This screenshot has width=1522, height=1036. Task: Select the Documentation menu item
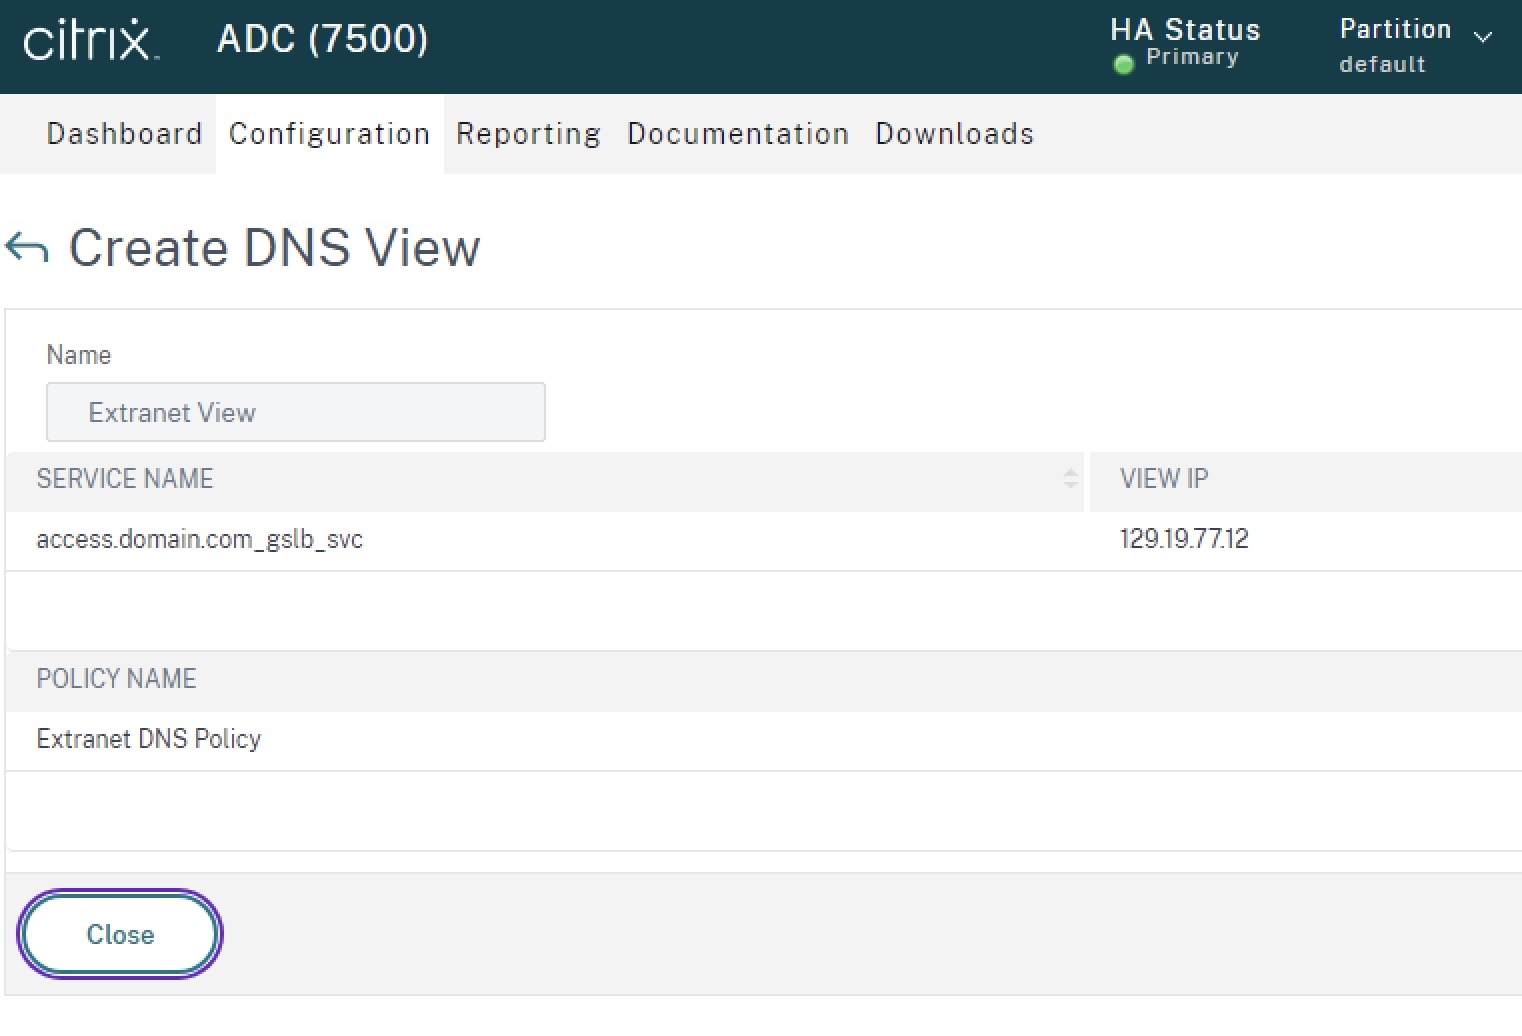click(737, 133)
